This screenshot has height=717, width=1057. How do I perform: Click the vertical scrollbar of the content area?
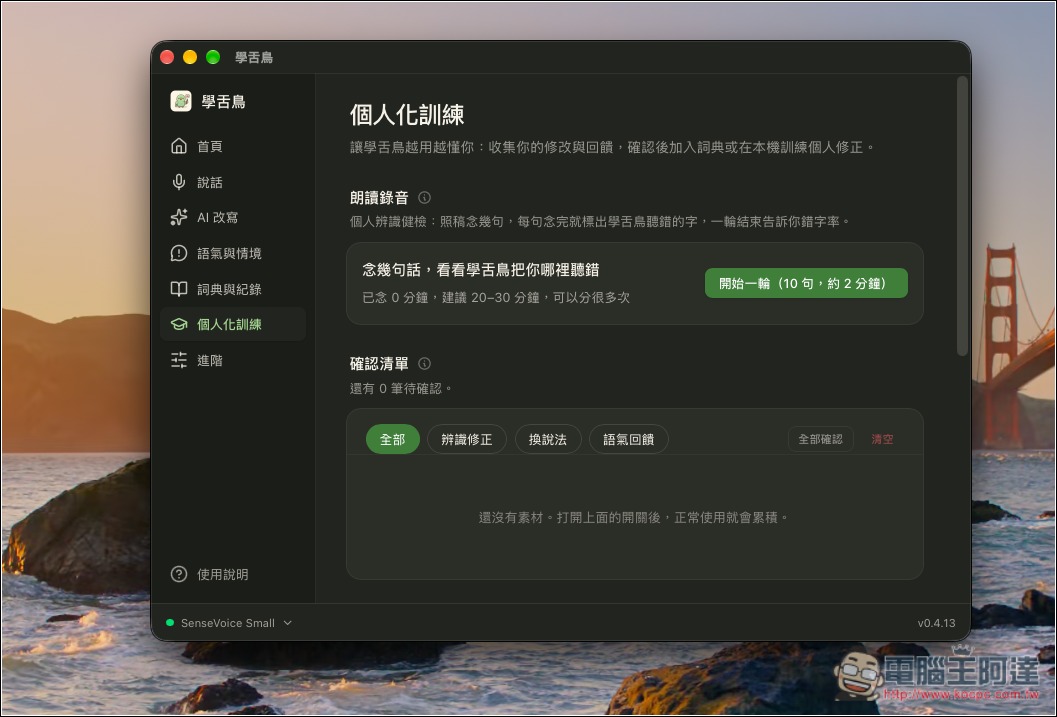(x=962, y=216)
